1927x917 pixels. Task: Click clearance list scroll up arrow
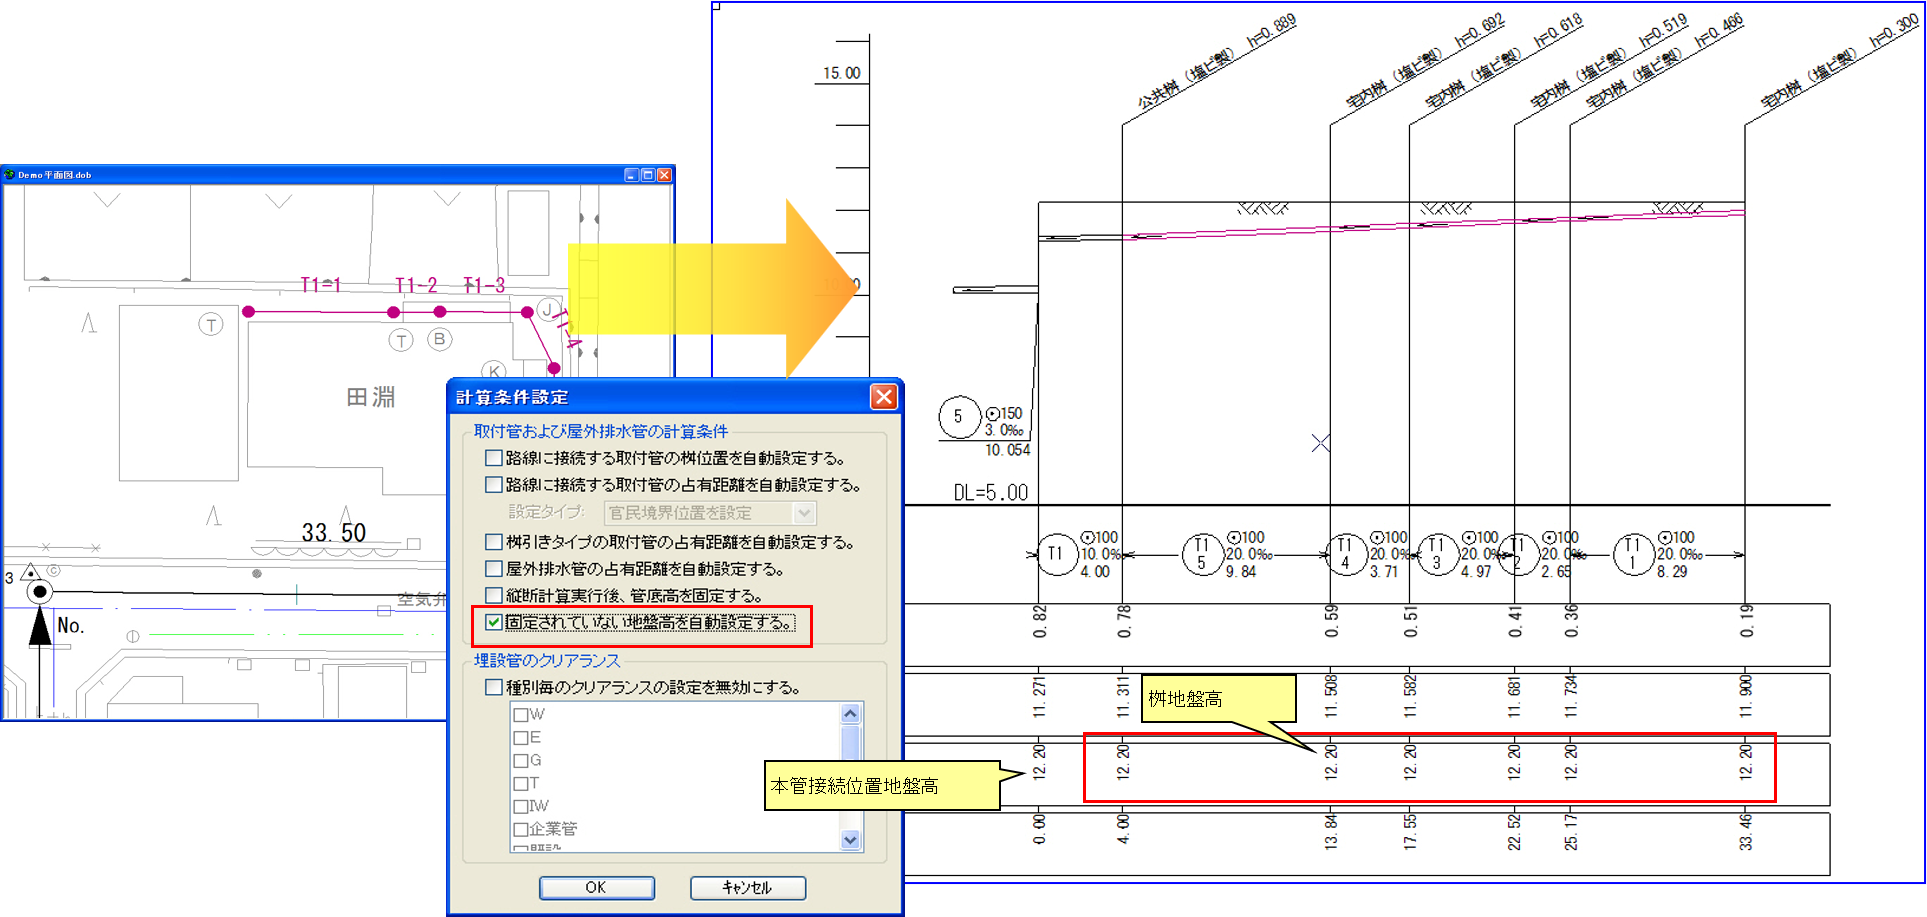850,714
